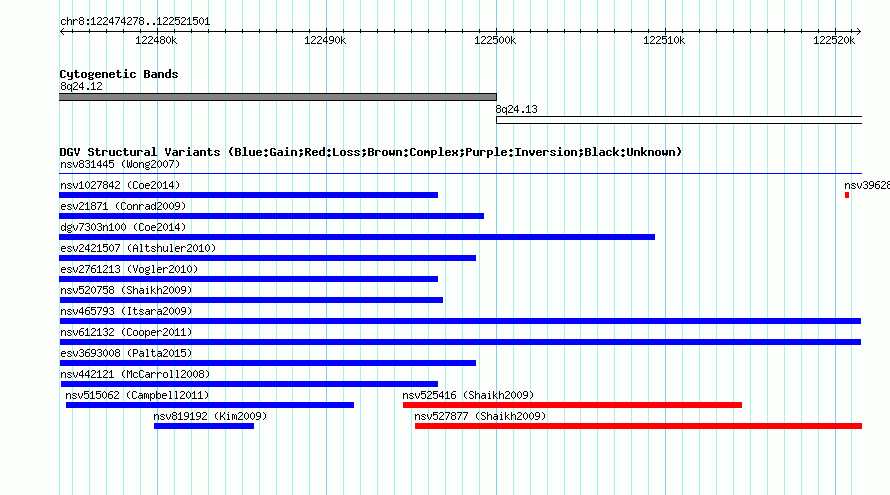This screenshot has width=890, height=495.
Task: Click the dgv7303n100 (Coe2014) label
Action: [x=123, y=228]
